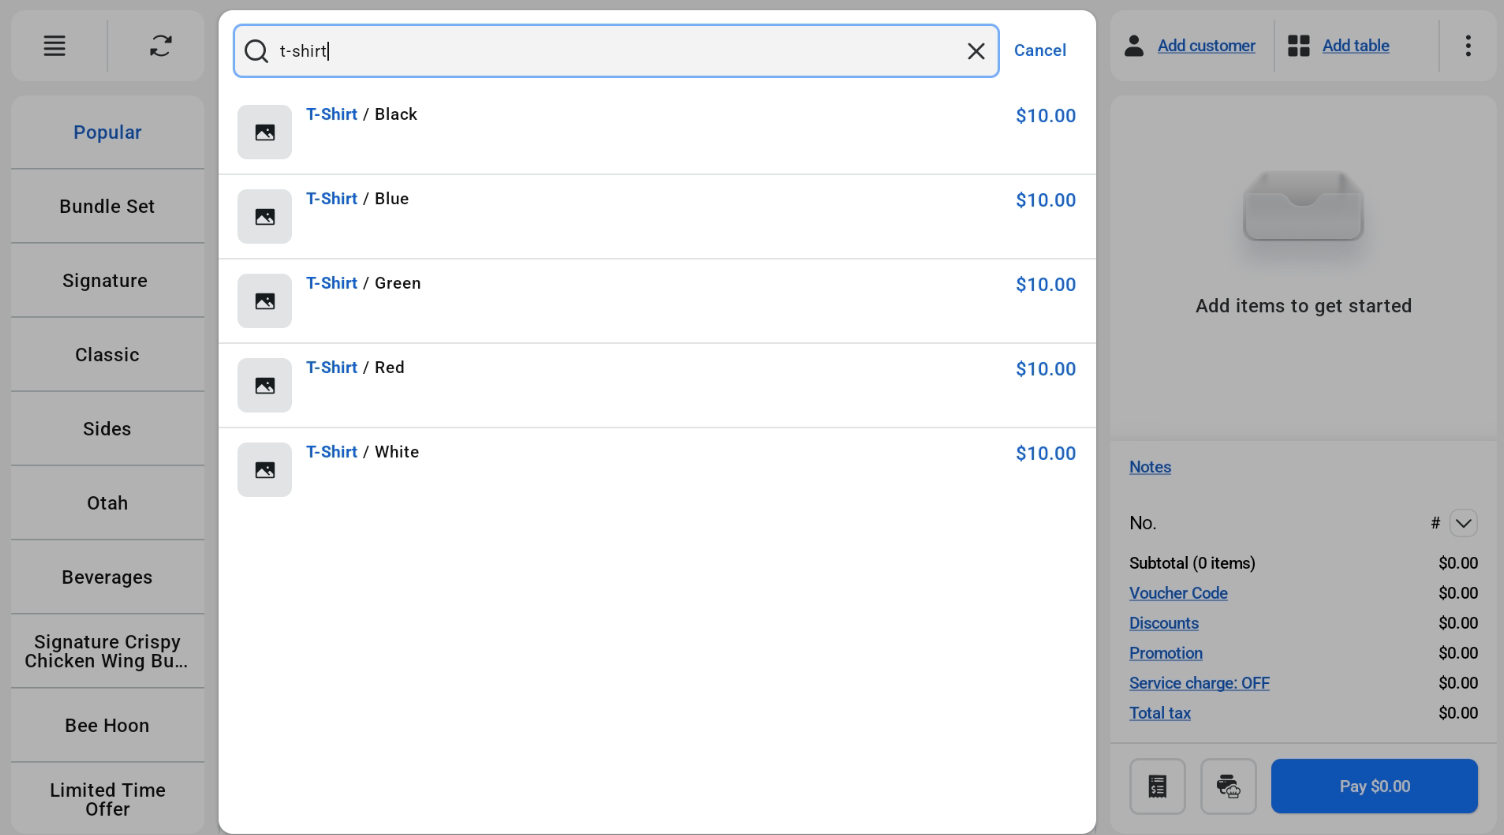This screenshot has height=835, width=1504.
Task: Click the $10.00 price of T-Shirt Red
Action: coord(1046,369)
